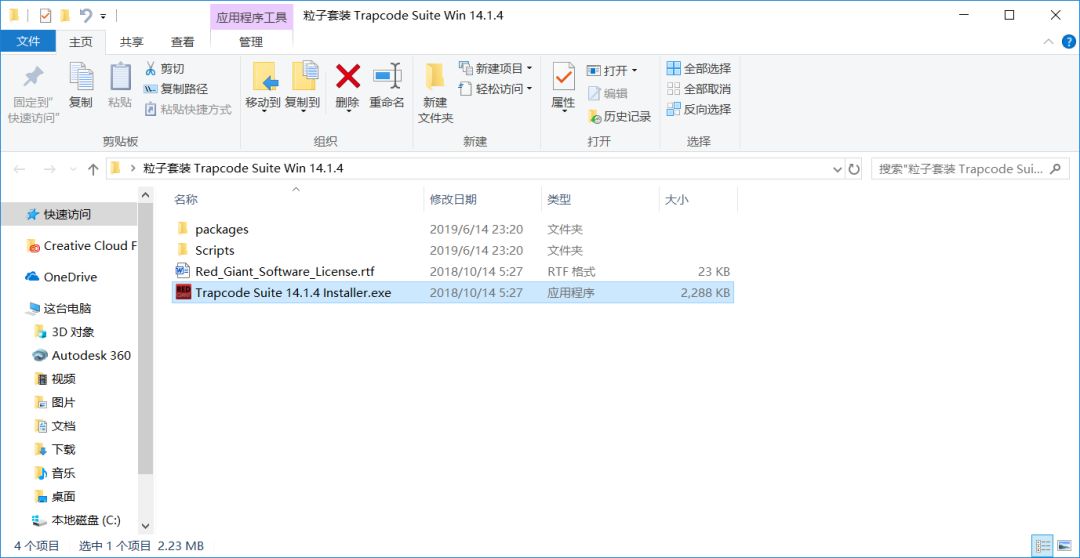Click the Forward navigation arrow
1080x558 pixels.
pos(50,169)
